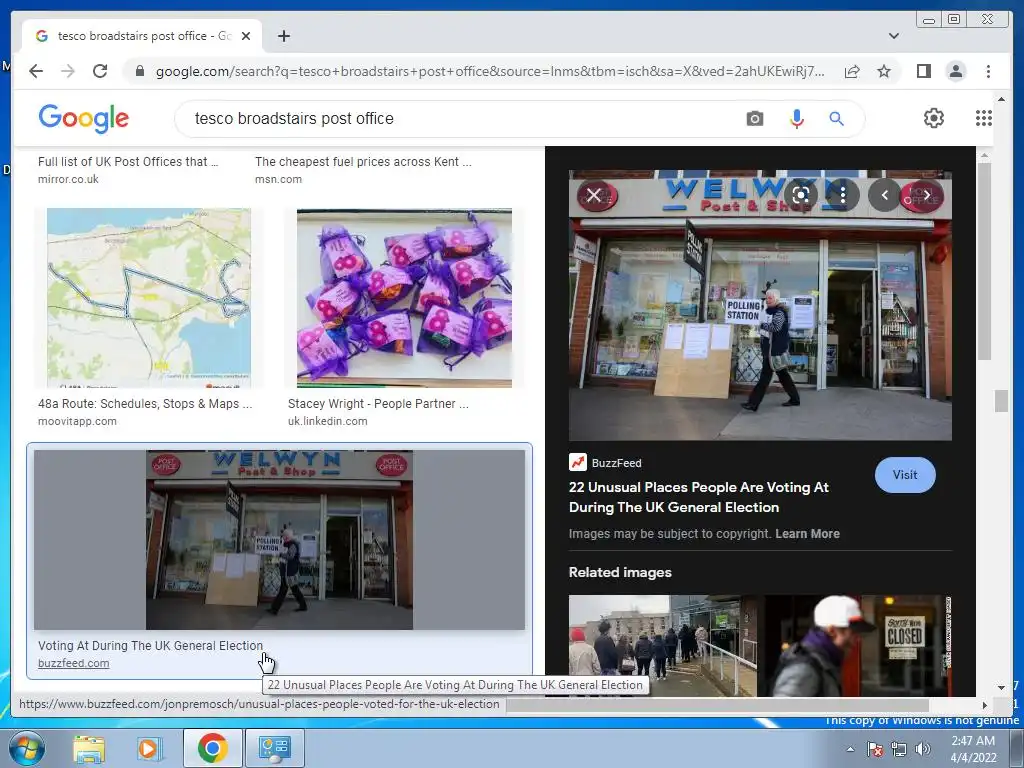Switch to Chrome taskbar button
Viewport: 1024px width, 768px height.
212,748
